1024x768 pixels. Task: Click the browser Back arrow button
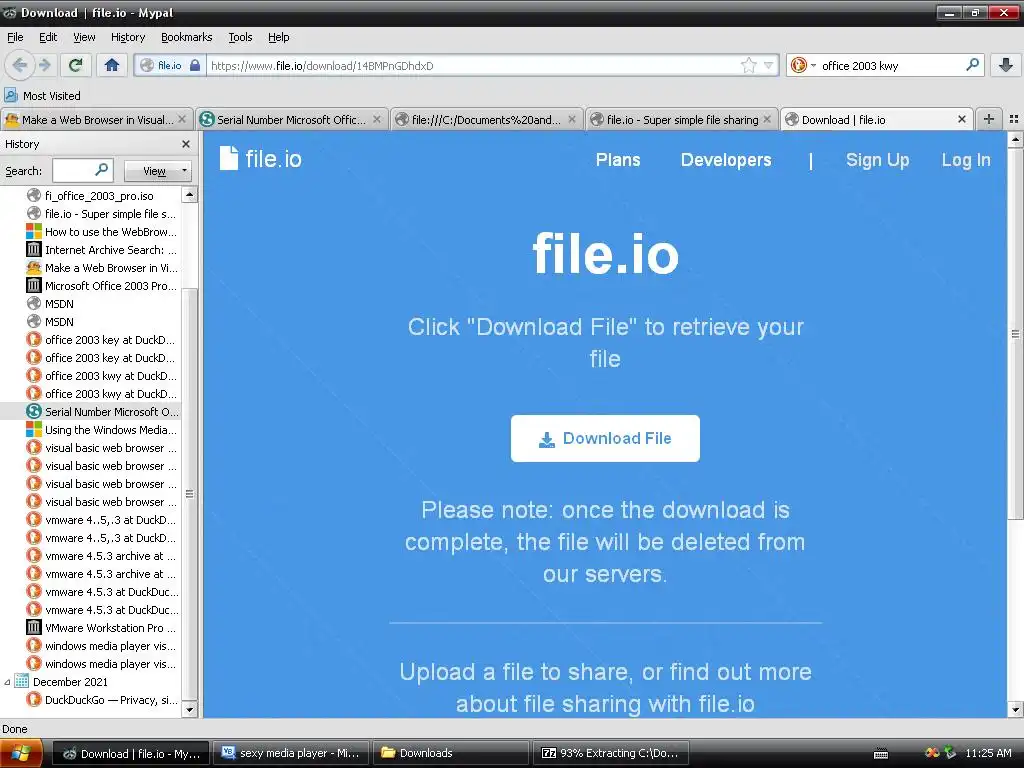[x=20, y=65]
